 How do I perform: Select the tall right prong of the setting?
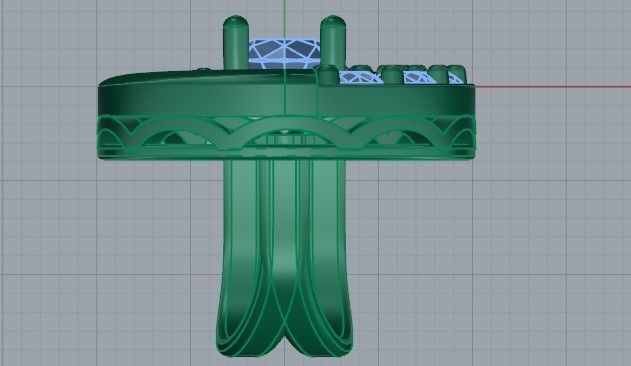click(x=333, y=41)
